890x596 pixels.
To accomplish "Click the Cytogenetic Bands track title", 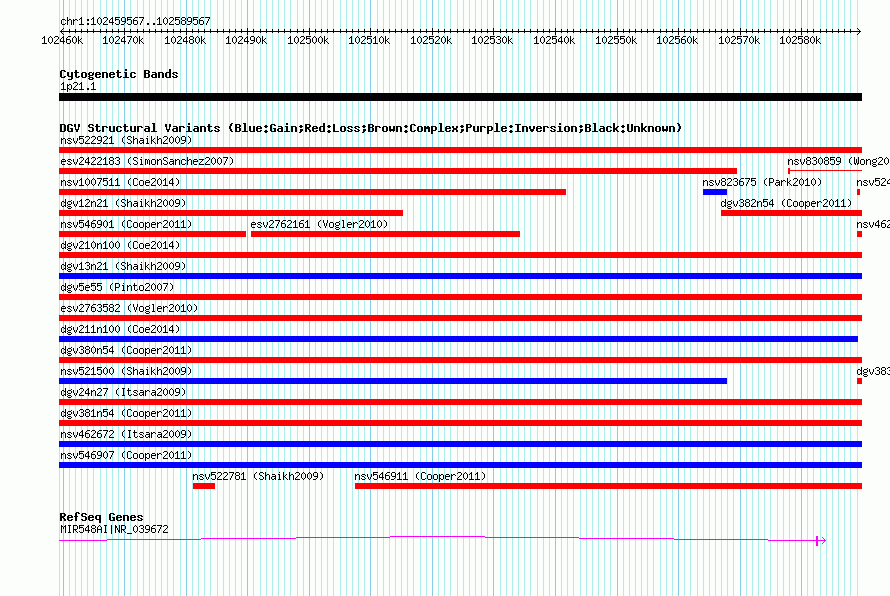I will point(119,74).
